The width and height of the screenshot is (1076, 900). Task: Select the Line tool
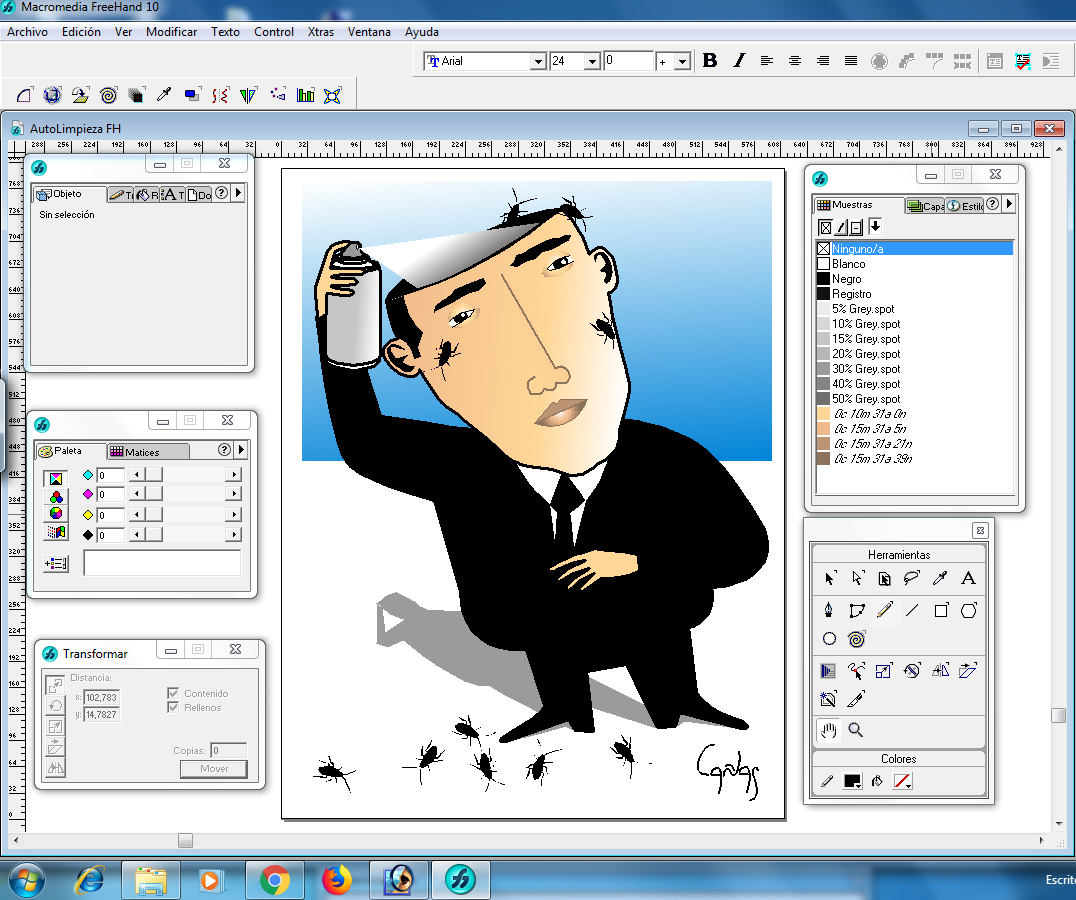(912, 610)
